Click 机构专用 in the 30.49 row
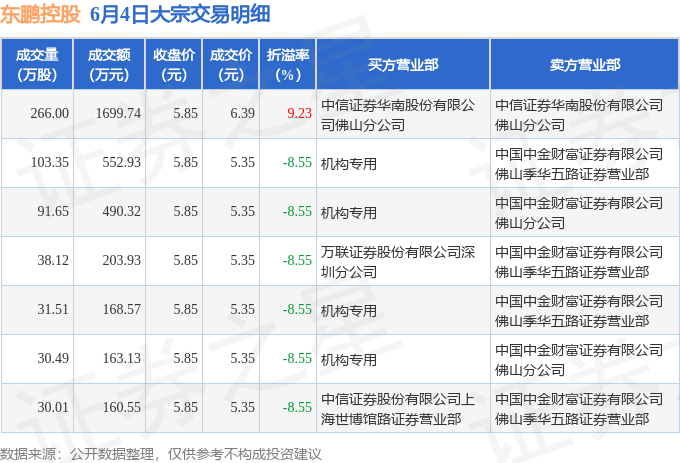Viewport: 680px width, 463px height. coord(349,360)
